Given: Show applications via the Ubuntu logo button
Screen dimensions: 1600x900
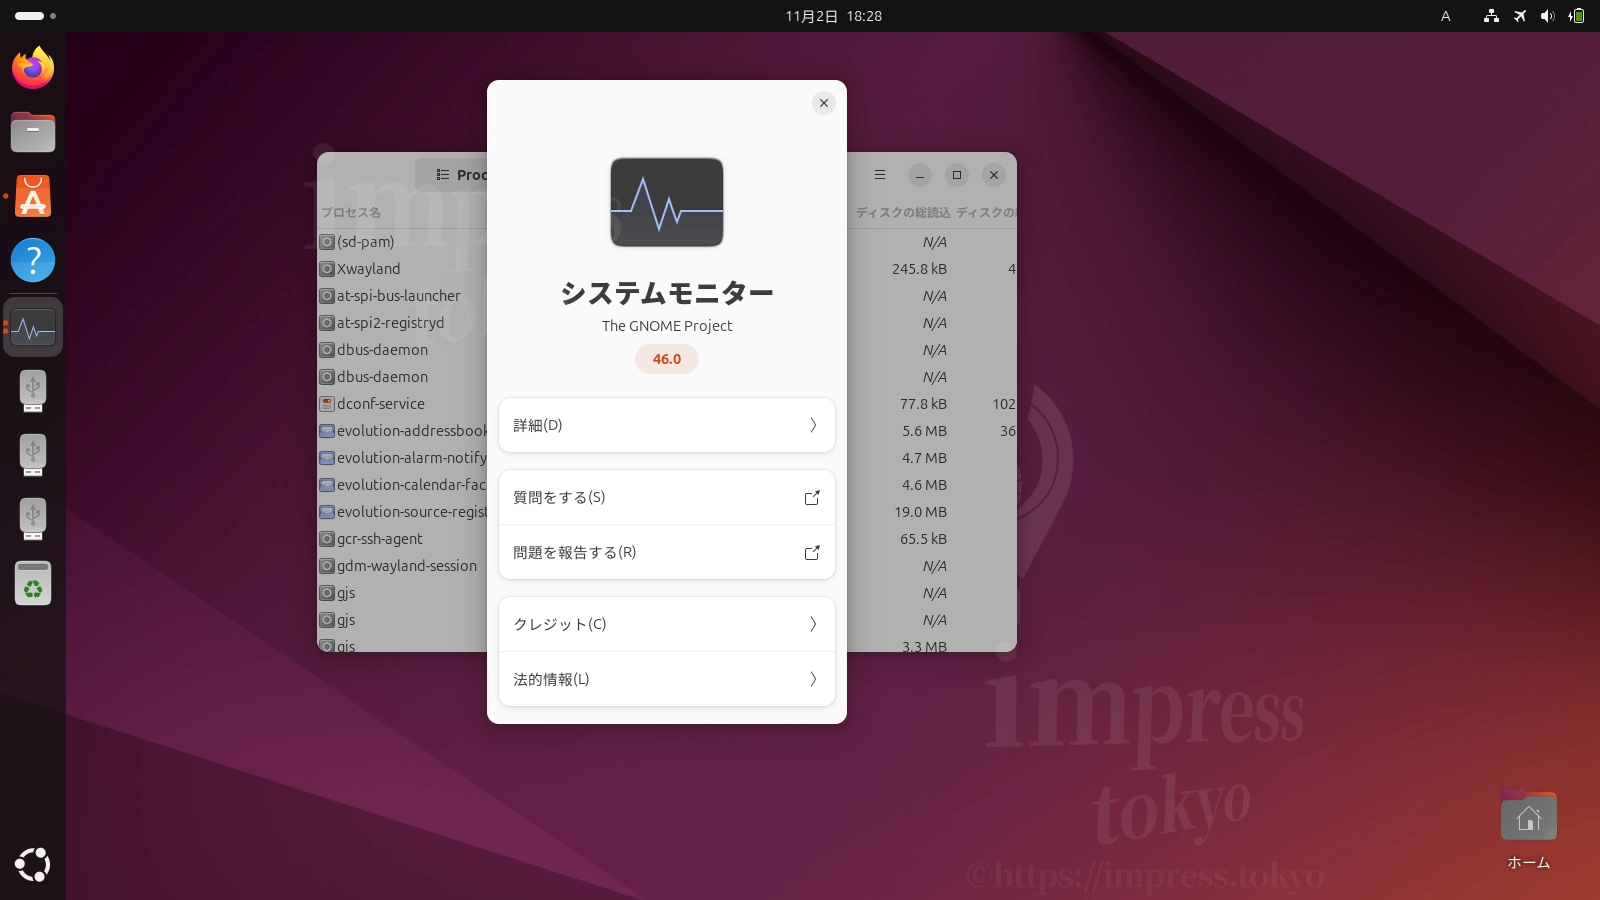Looking at the screenshot, I should pos(33,865).
